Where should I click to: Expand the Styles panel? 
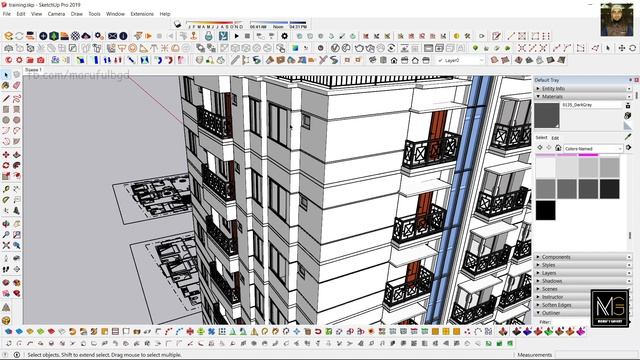click(x=584, y=265)
